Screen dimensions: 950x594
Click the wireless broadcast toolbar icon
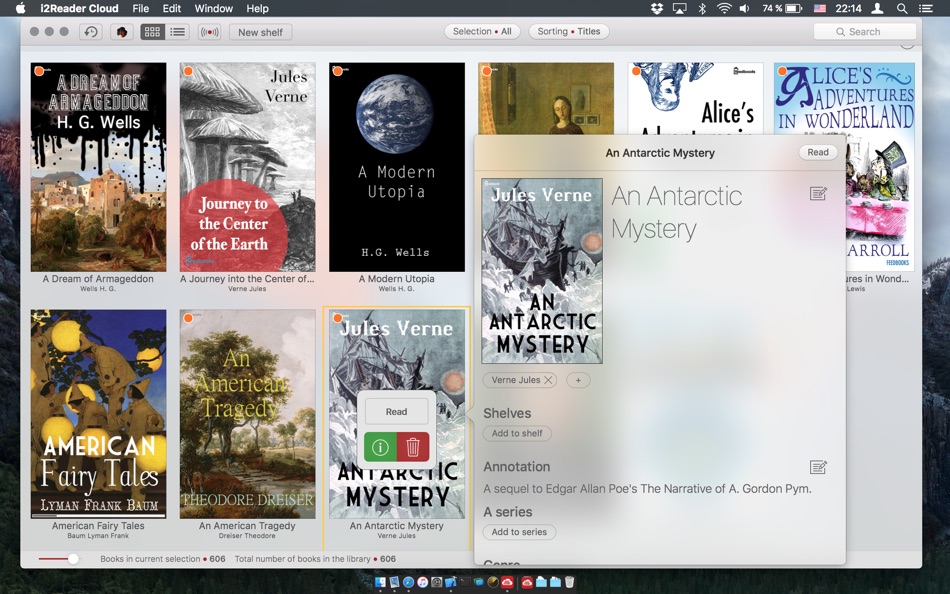pos(209,32)
